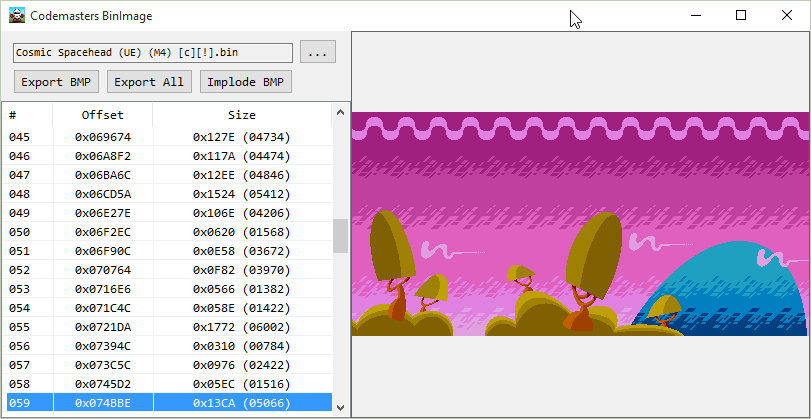Click offset 0x069674
Viewport: 811px width, 419px height.
(102, 137)
